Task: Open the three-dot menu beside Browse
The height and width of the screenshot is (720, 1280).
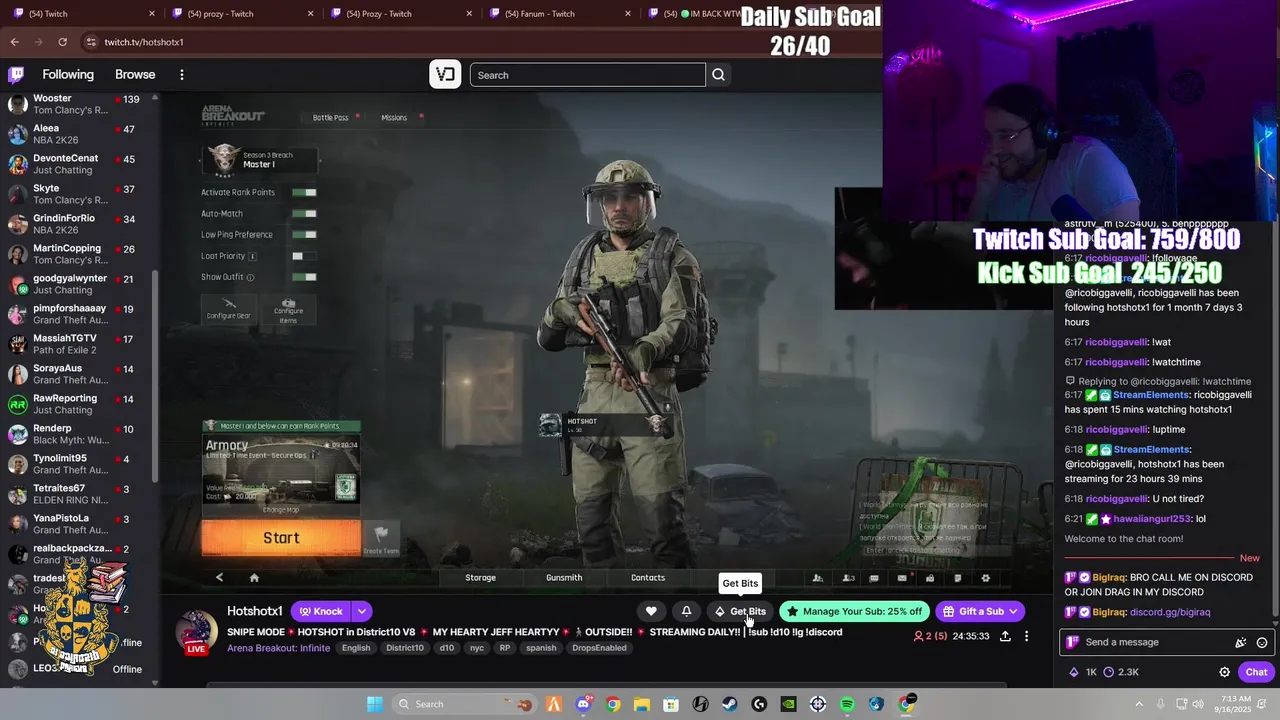Action: point(181,75)
